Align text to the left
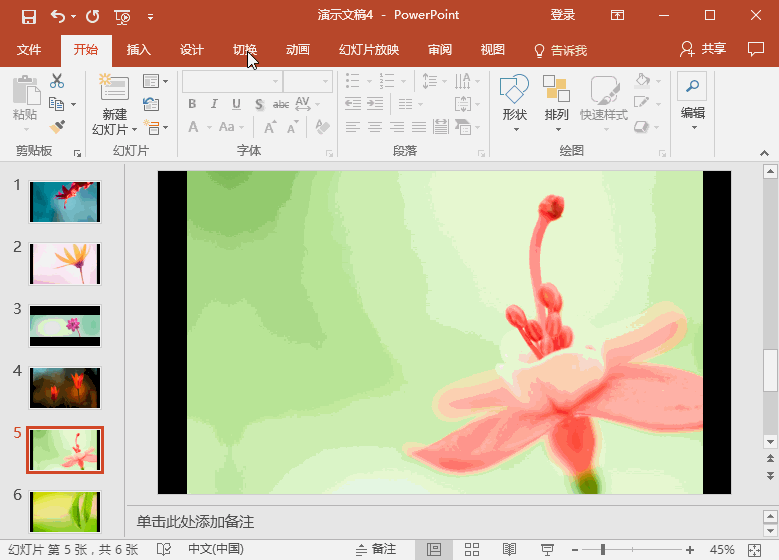Image resolution: width=779 pixels, height=560 pixels. pyautogui.click(x=353, y=127)
